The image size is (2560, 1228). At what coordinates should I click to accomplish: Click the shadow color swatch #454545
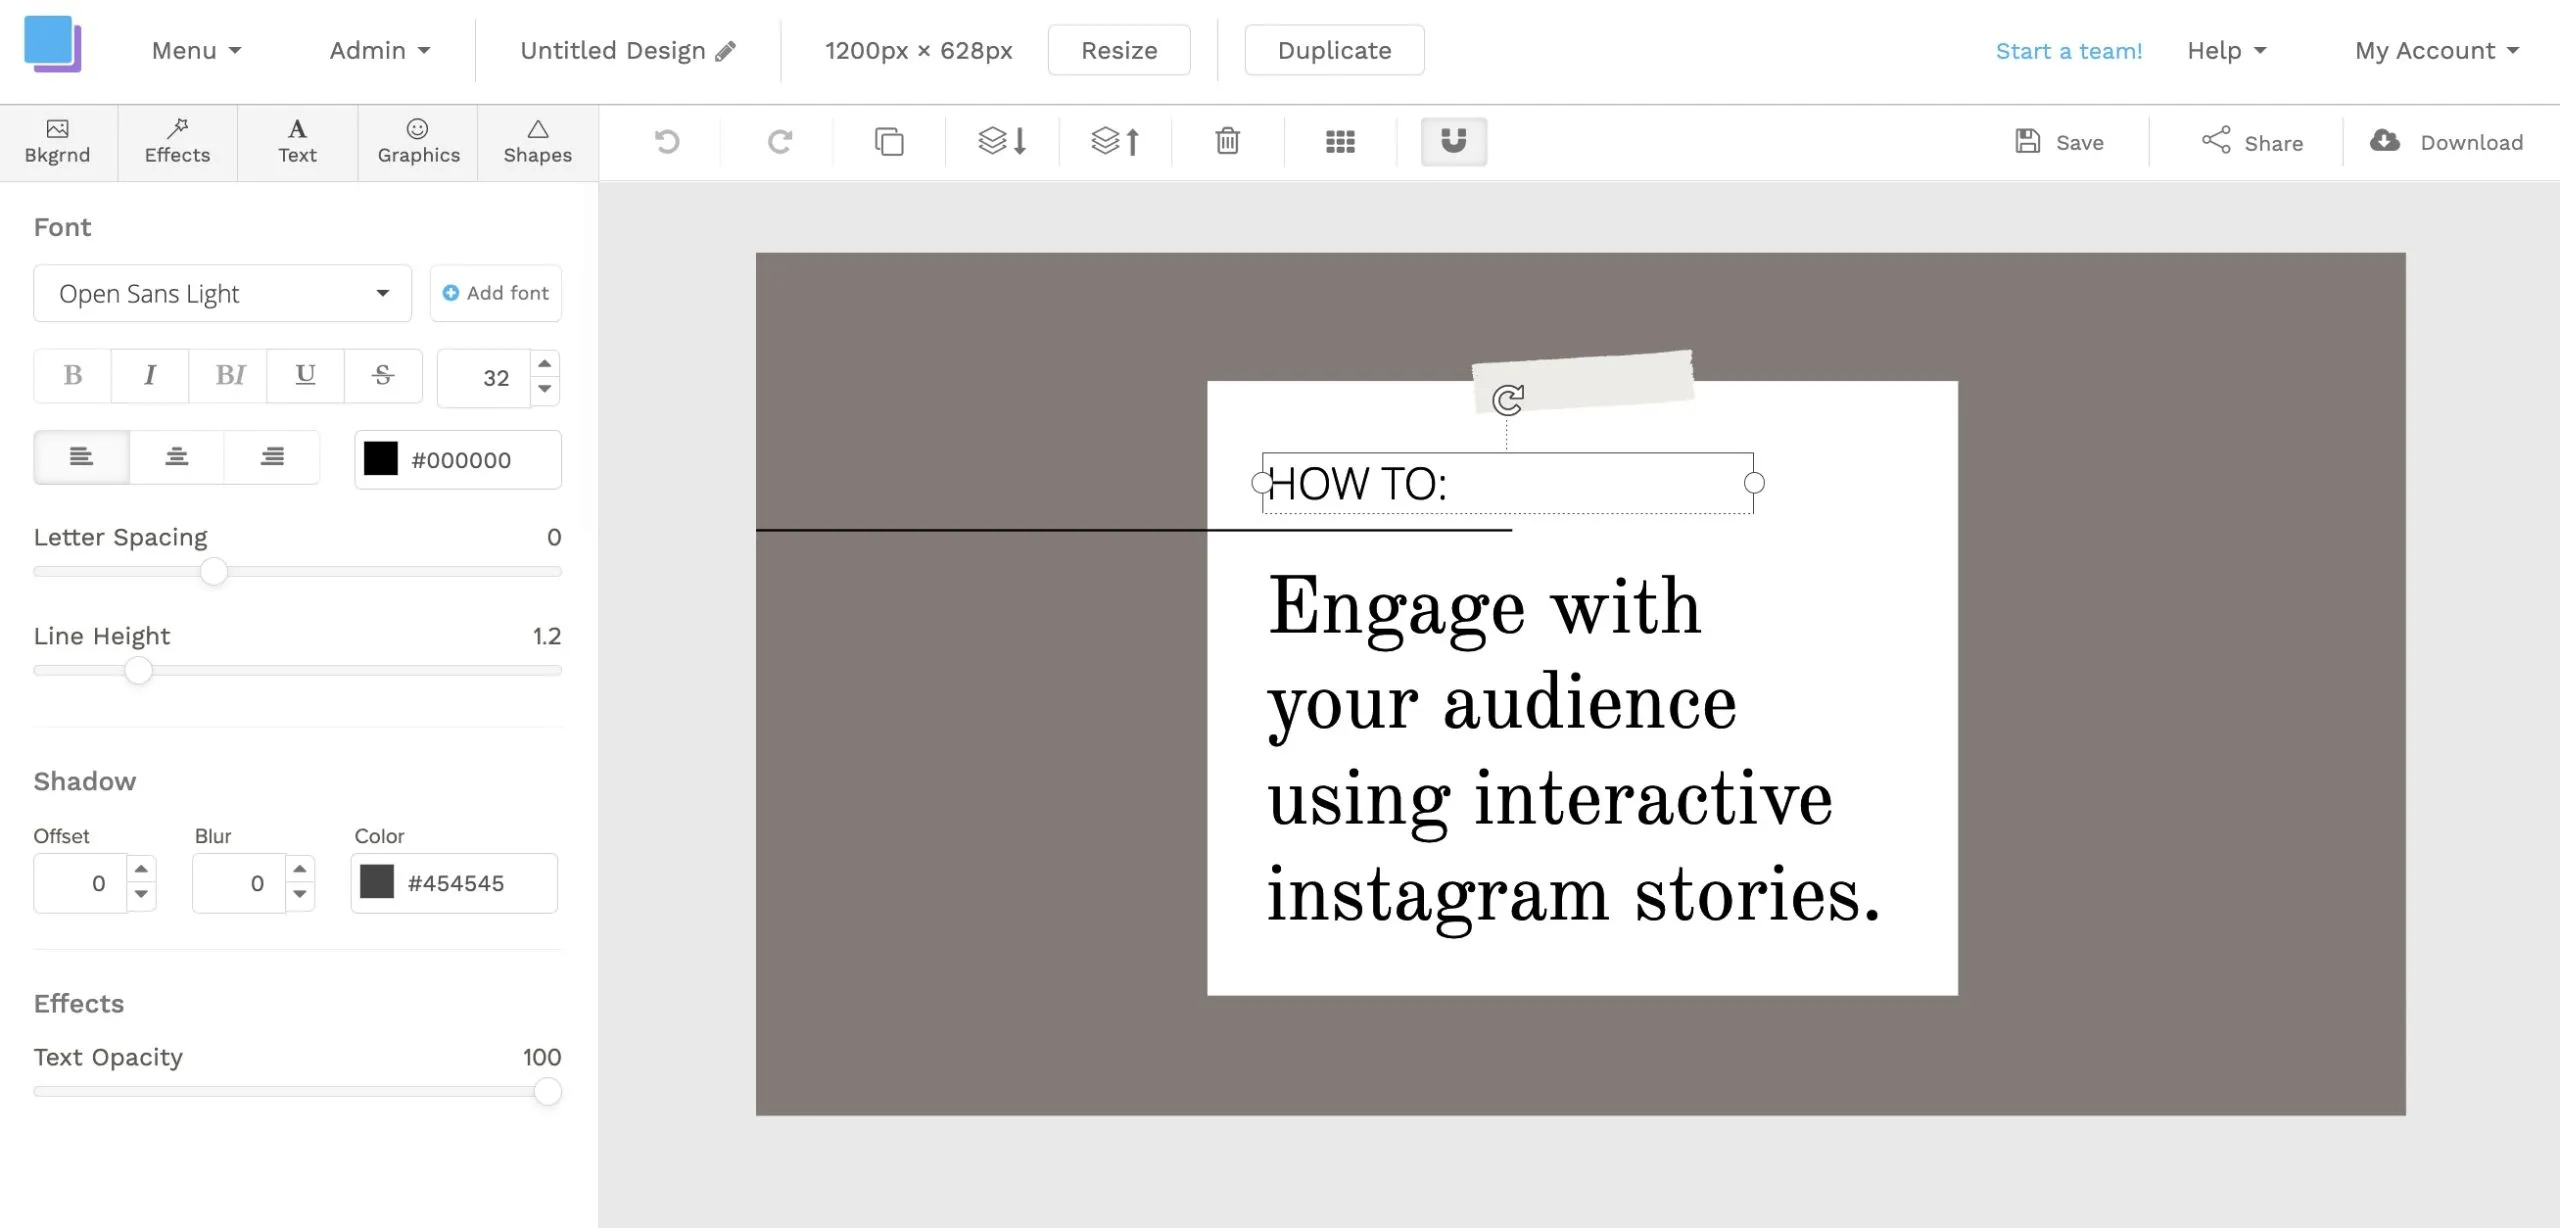(x=376, y=882)
